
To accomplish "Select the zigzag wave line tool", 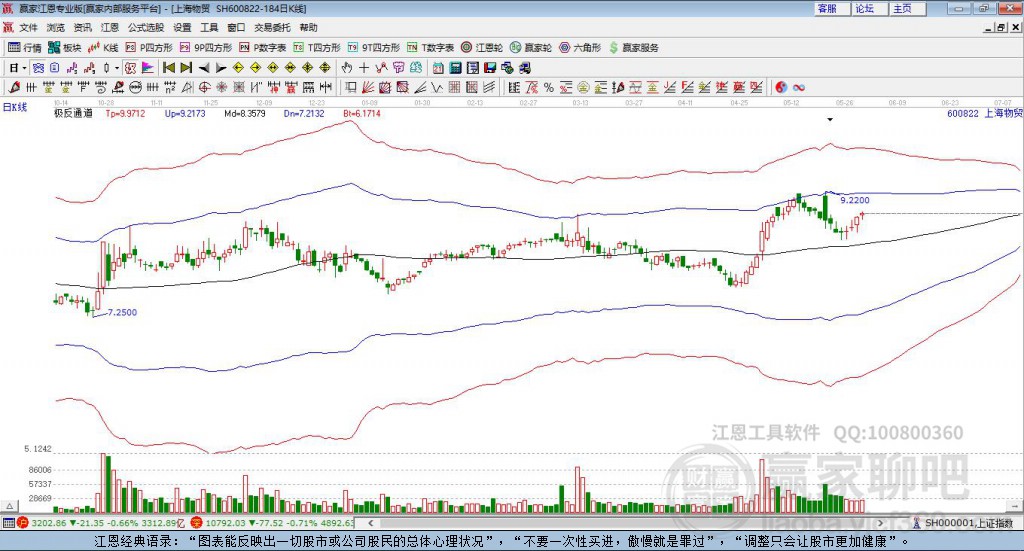I will point(437,87).
